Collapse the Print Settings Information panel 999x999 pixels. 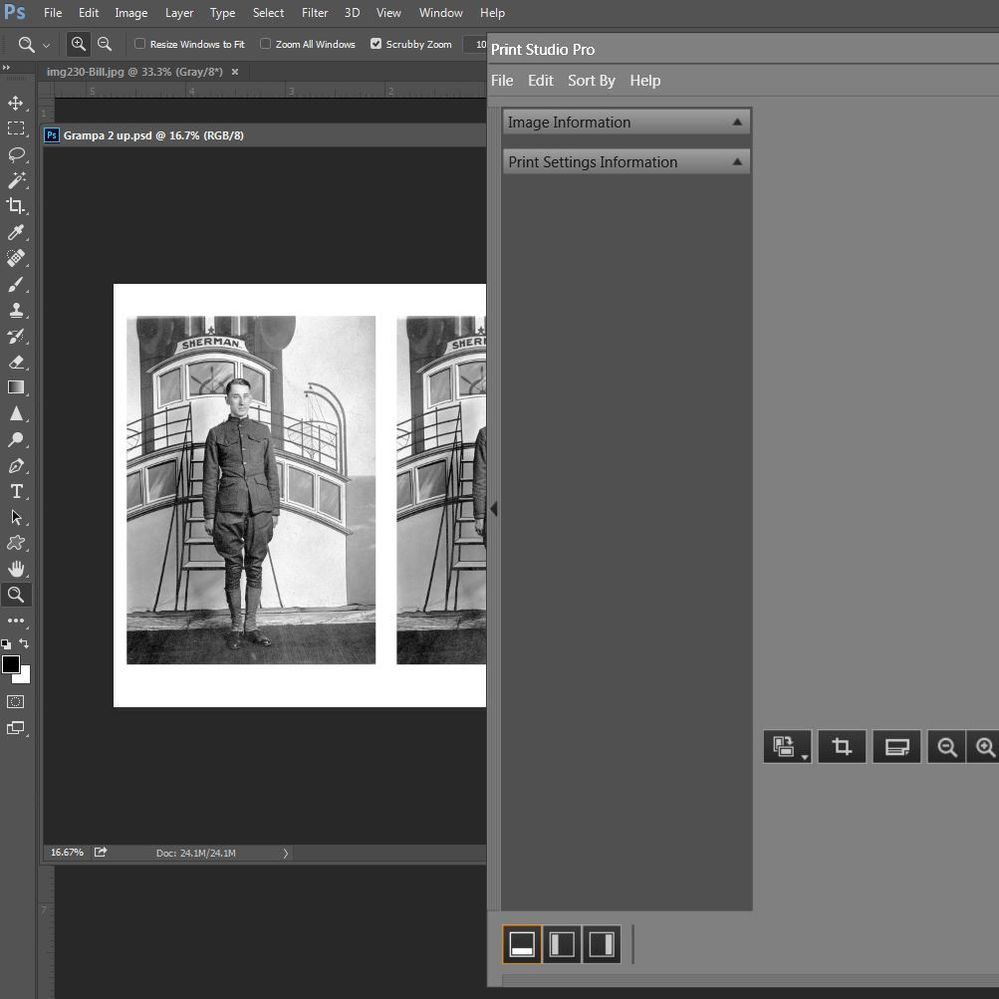737,162
